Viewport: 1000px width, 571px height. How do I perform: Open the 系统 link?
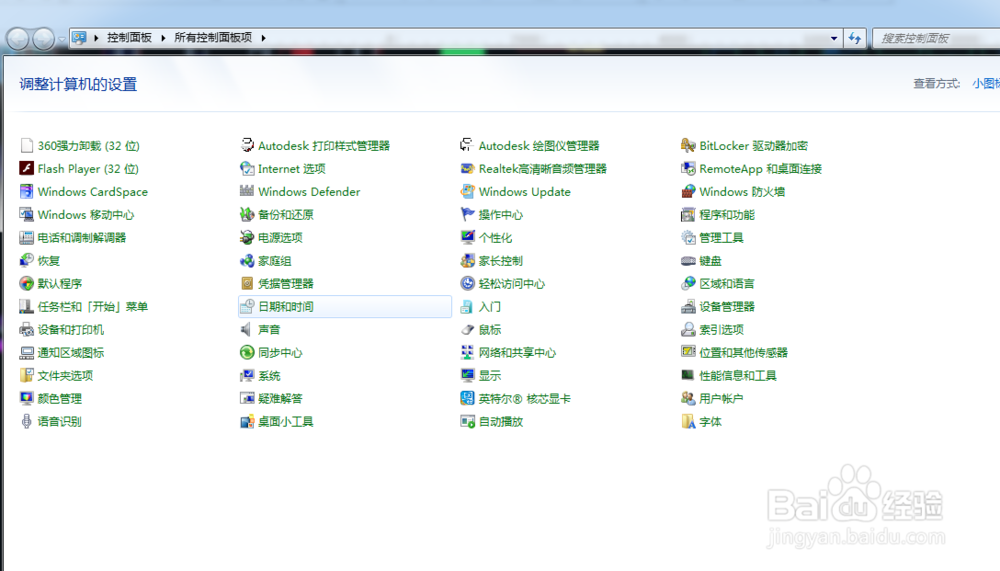pyautogui.click(x=269, y=376)
